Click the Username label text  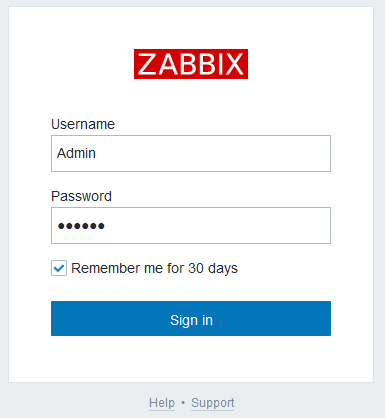tap(83, 124)
